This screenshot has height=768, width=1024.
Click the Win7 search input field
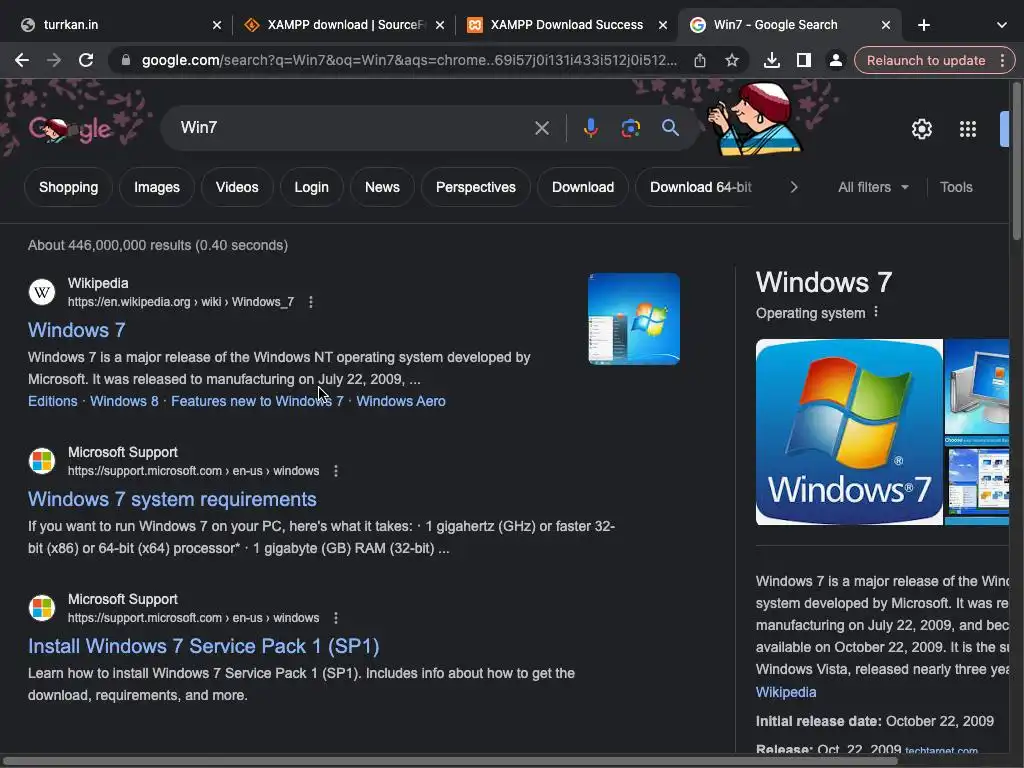click(x=353, y=127)
